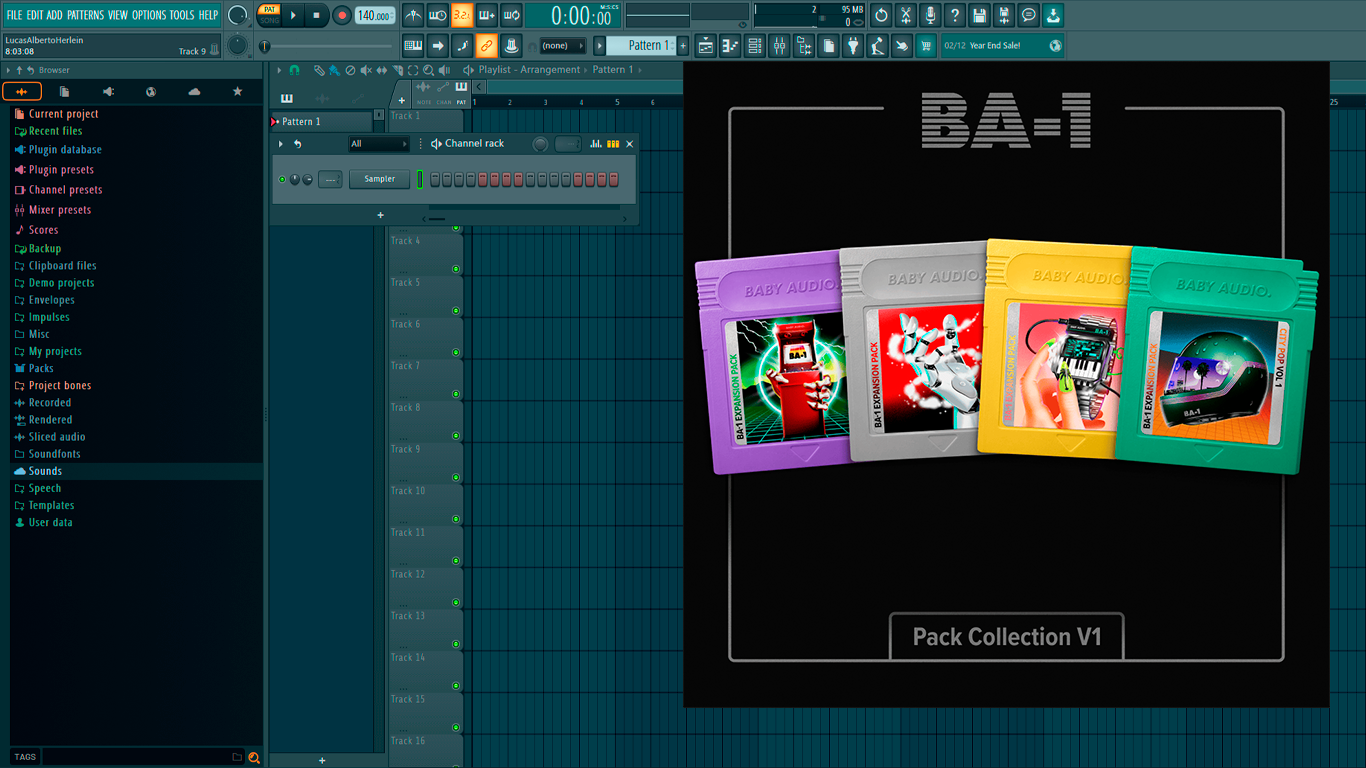Enable typing keyboard to piano
The height and width of the screenshot is (768, 1366).
coord(413,45)
